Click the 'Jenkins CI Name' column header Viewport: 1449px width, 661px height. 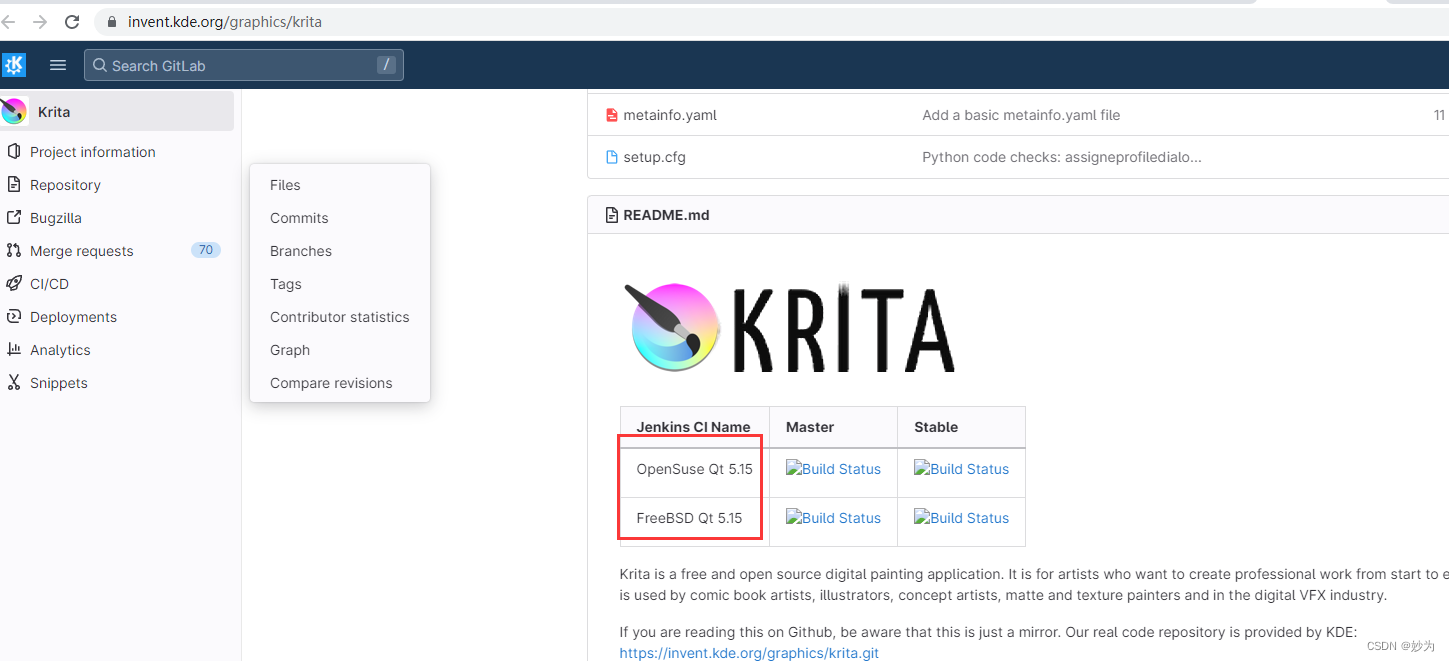[x=694, y=427]
